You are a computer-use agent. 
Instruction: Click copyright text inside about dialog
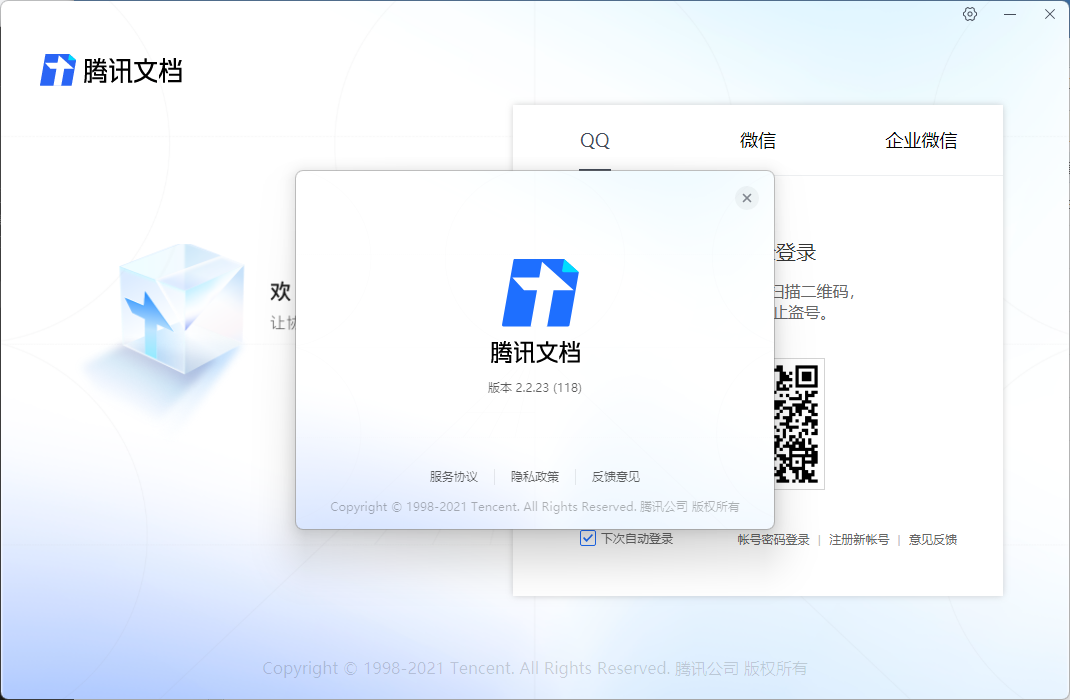(535, 506)
